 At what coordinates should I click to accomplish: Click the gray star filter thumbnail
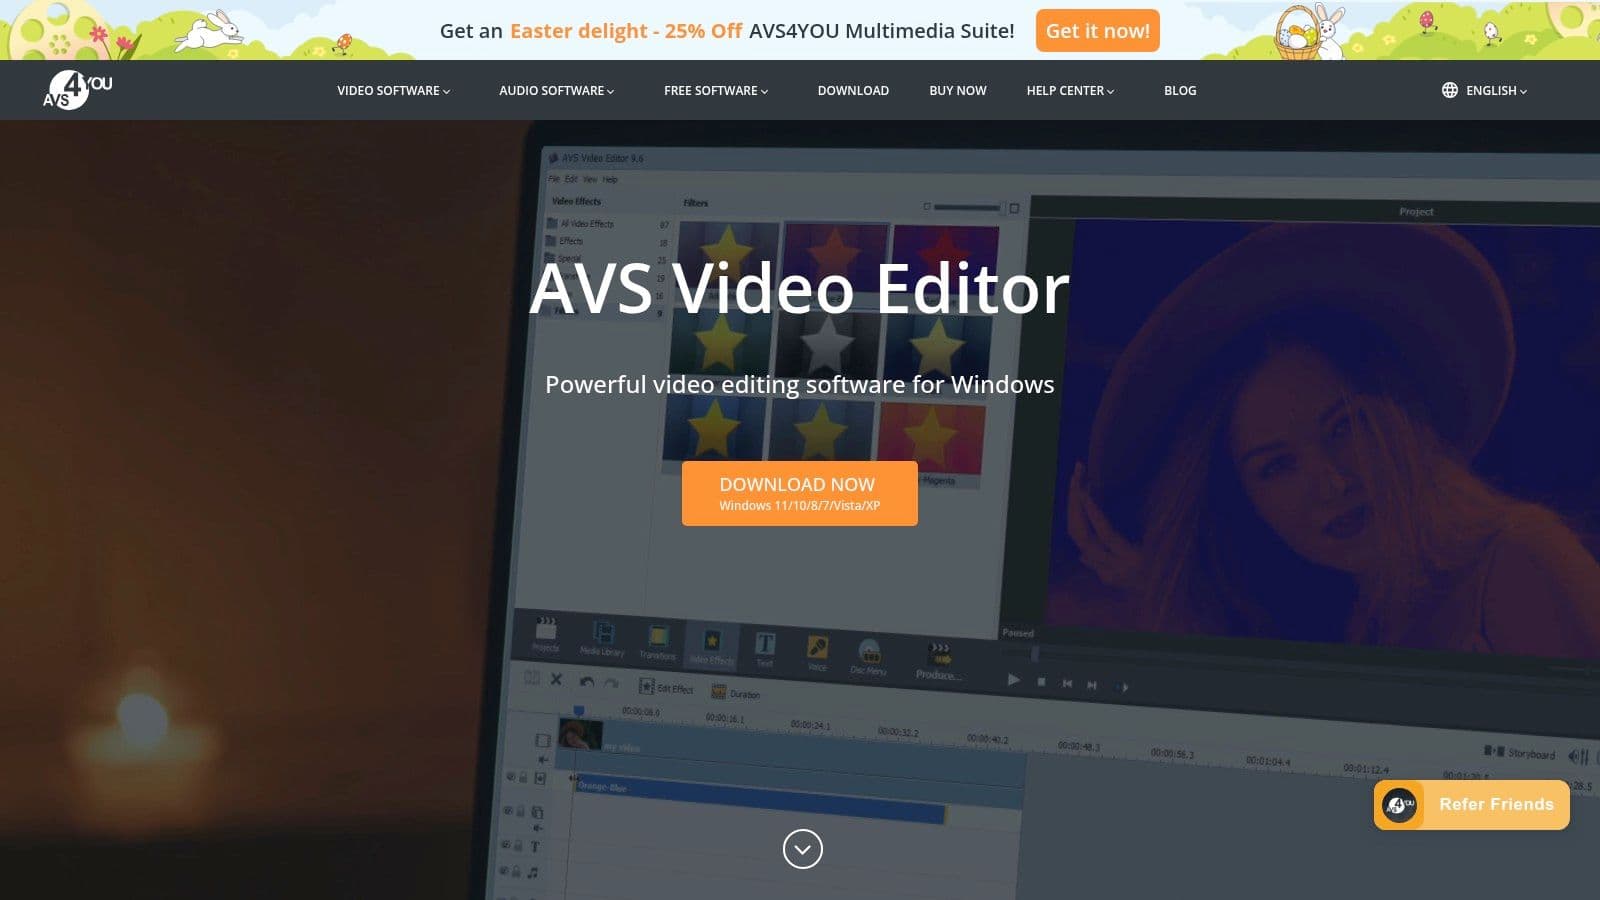(x=827, y=345)
